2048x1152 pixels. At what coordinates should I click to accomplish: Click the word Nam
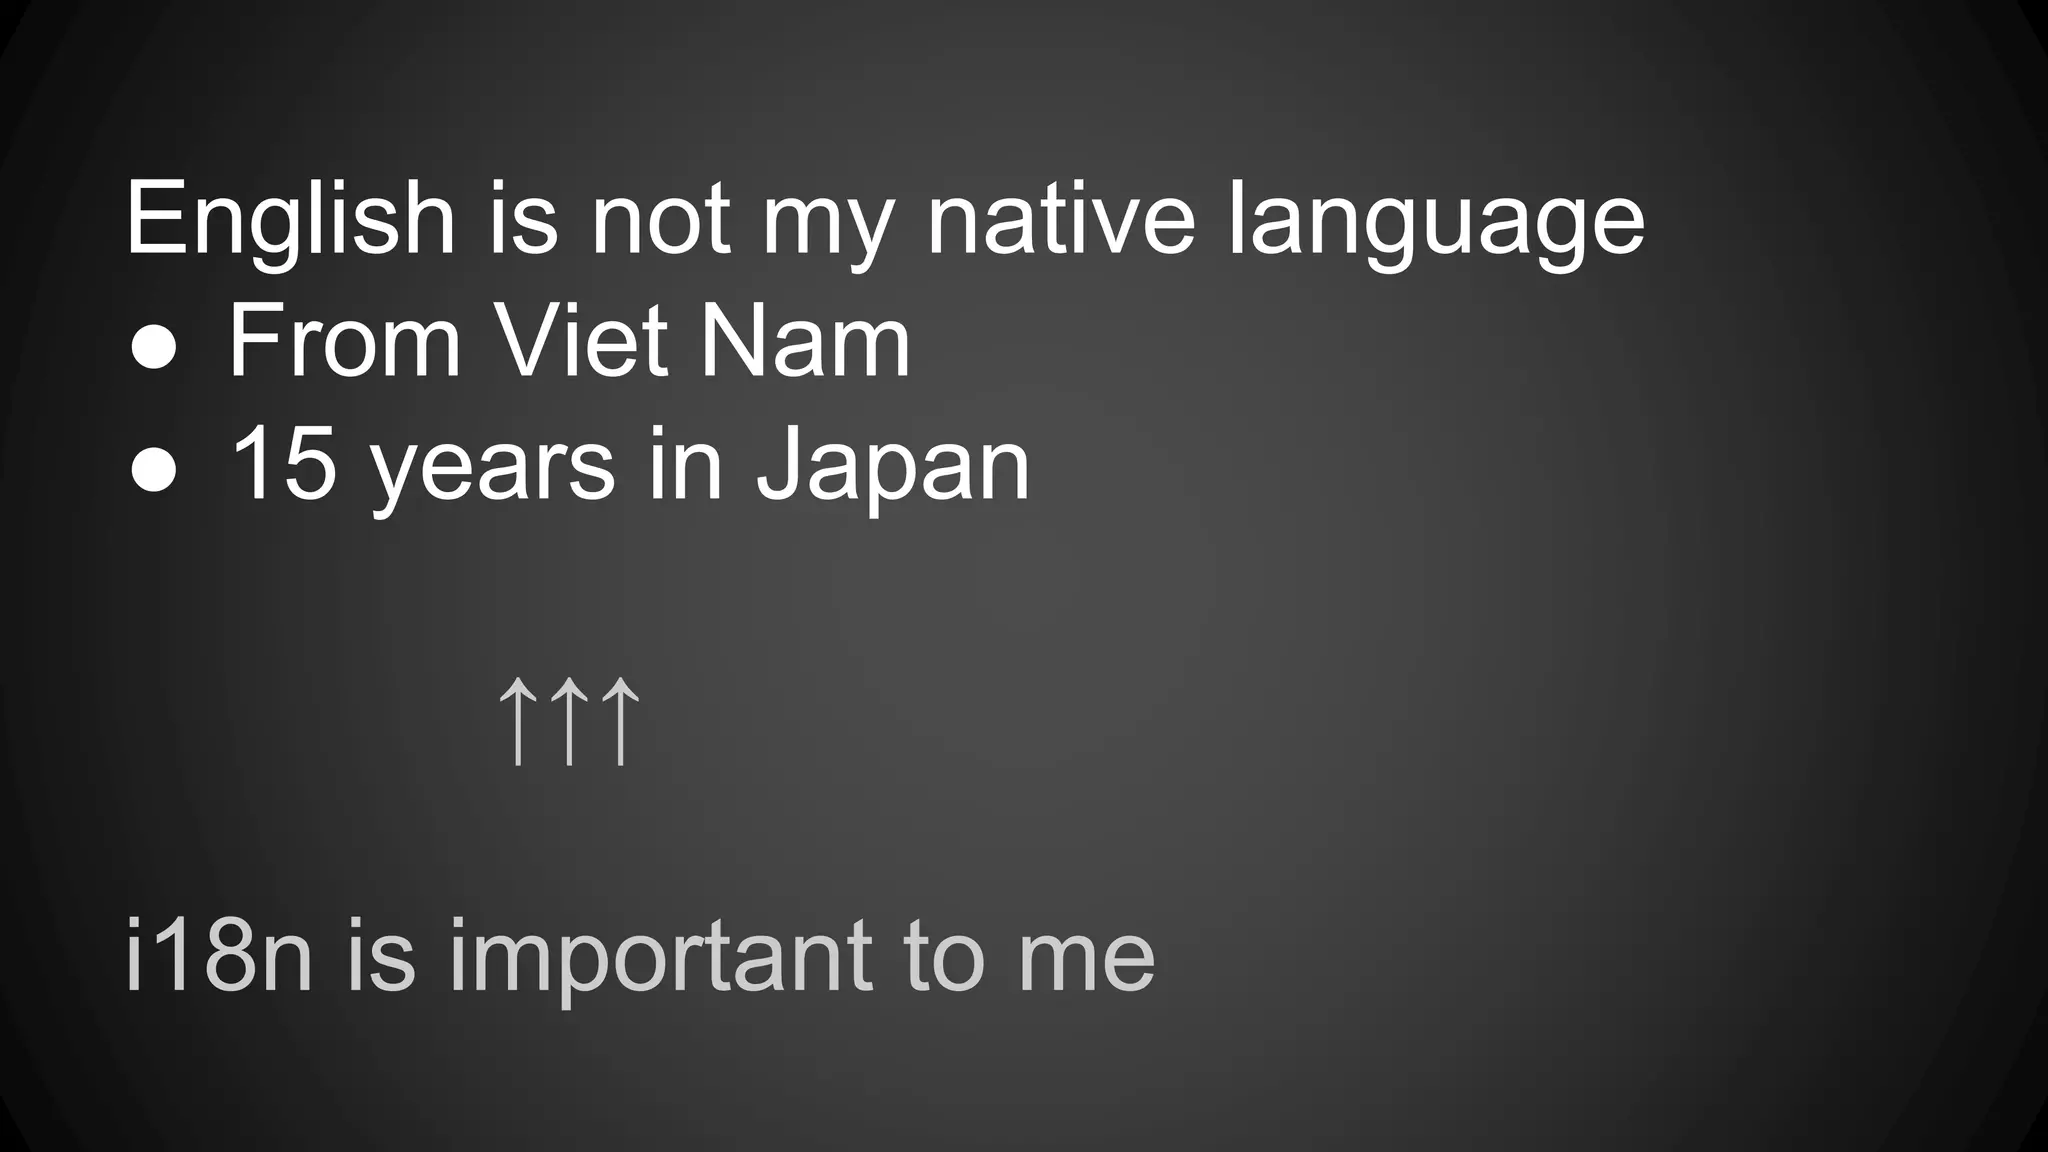[805, 340]
